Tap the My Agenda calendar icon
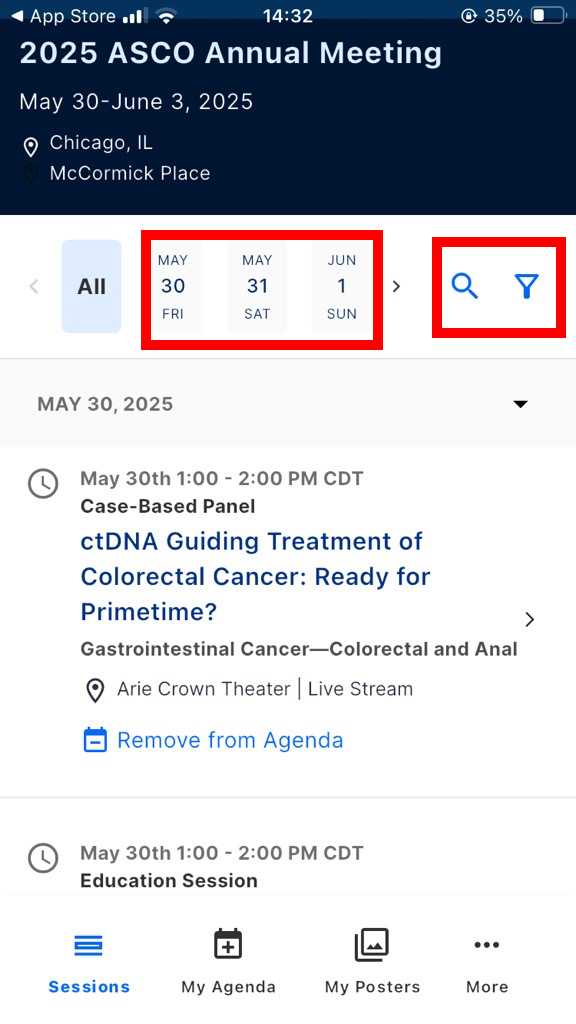 [228, 944]
